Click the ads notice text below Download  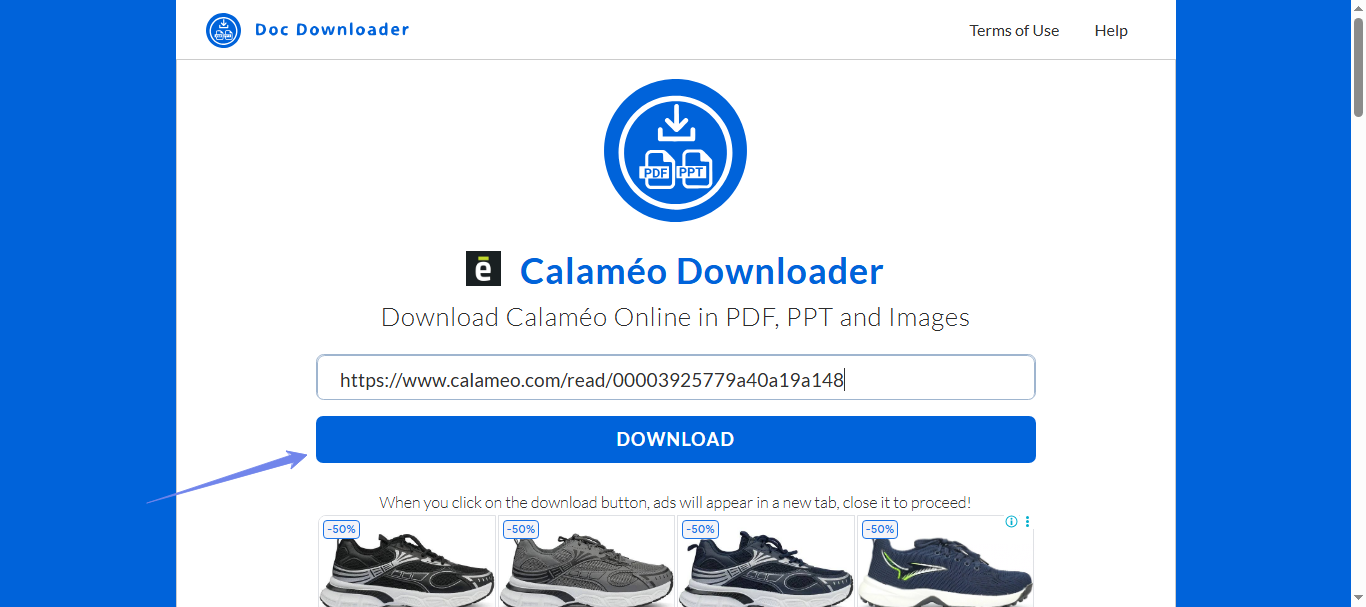[675, 502]
